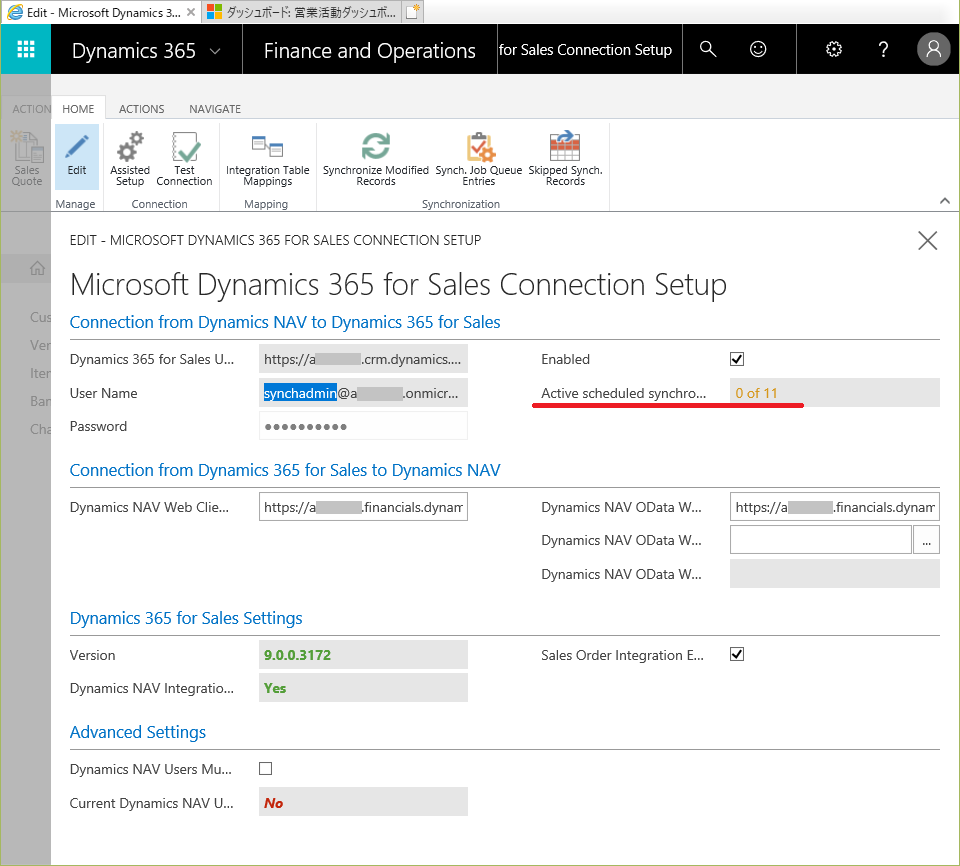Collapse the Advanced Settings section
Screen dimensions: 960x866
[x=138, y=732]
